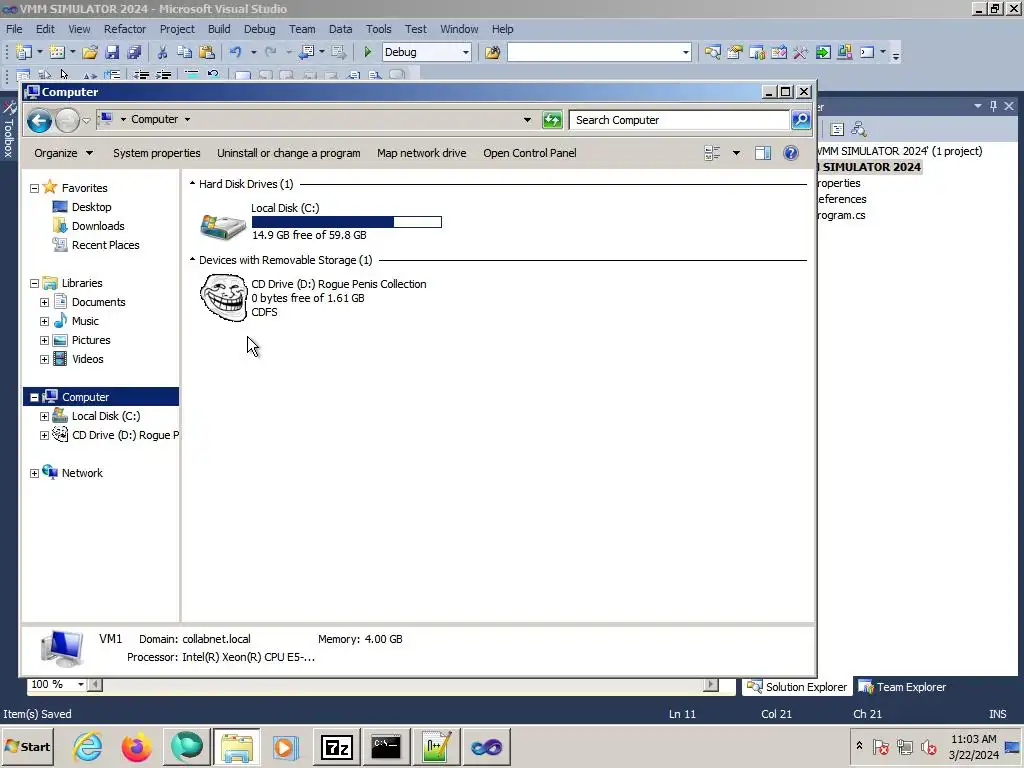Screen dimensions: 1024x768
Task: Click the Back arrow in Computer window
Action: (x=39, y=120)
